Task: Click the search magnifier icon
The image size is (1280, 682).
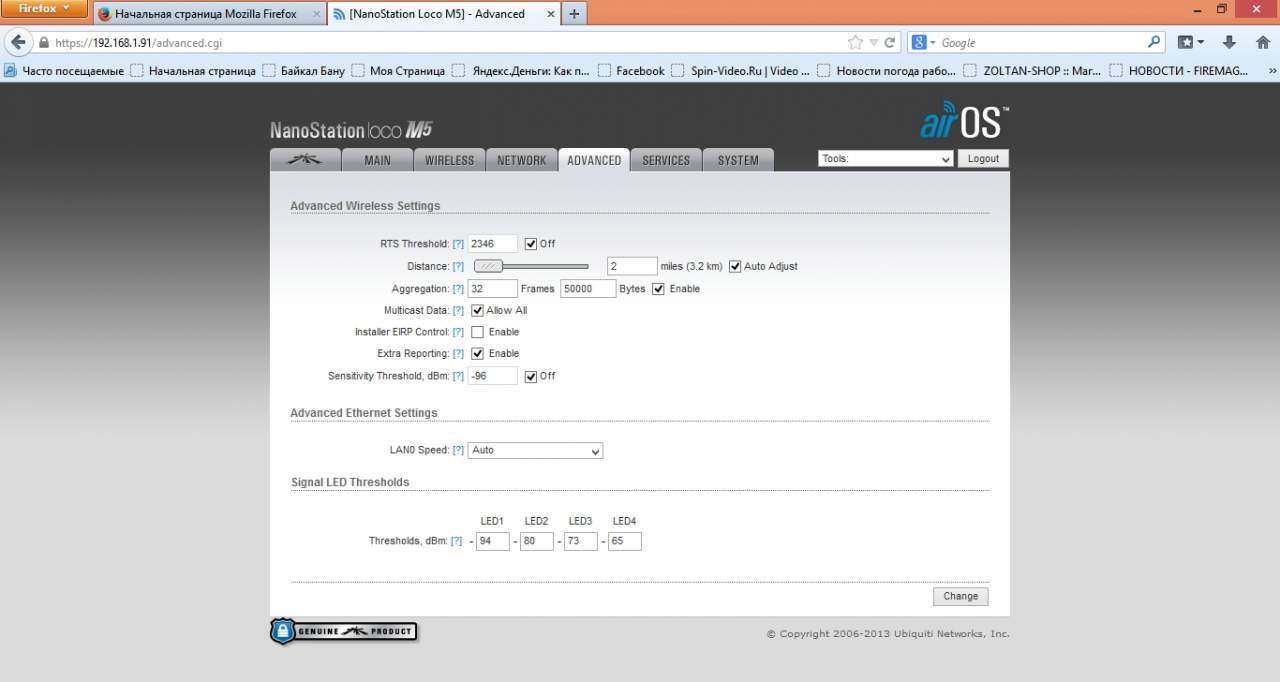Action: [1154, 42]
